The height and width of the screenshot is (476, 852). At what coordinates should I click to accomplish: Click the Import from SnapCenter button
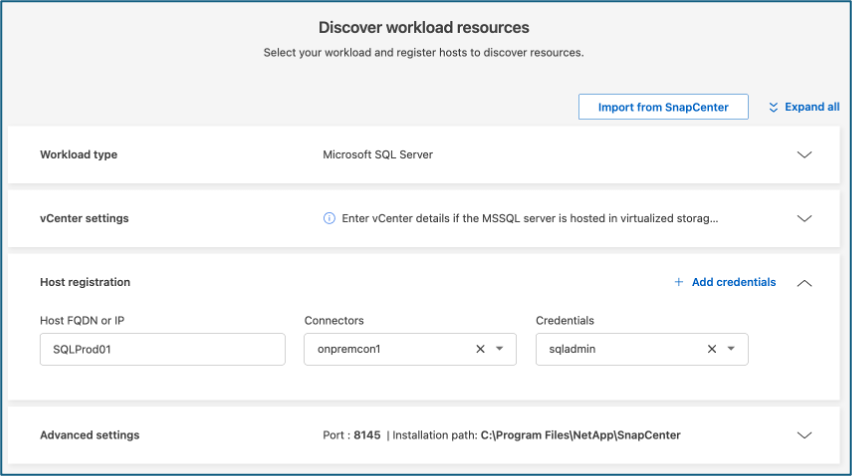[663, 107]
